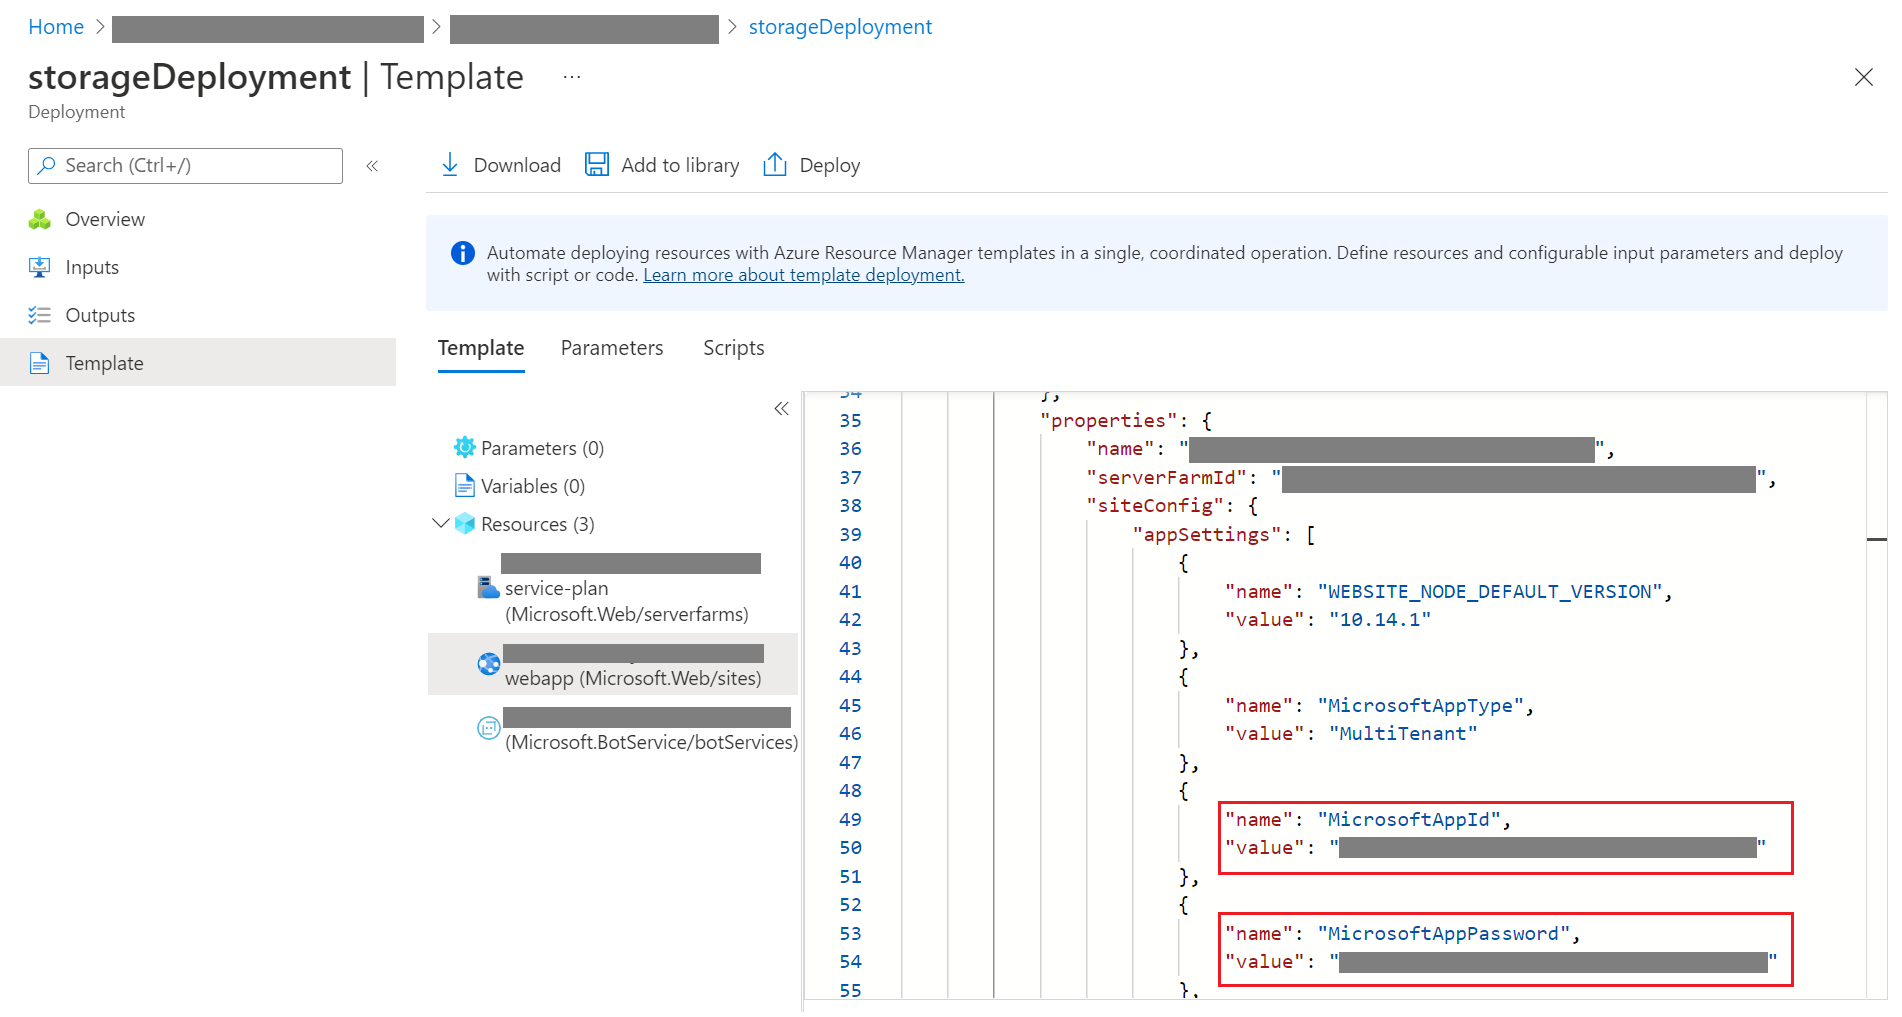
Task: Click the Resources cube icon
Action: tap(465, 524)
